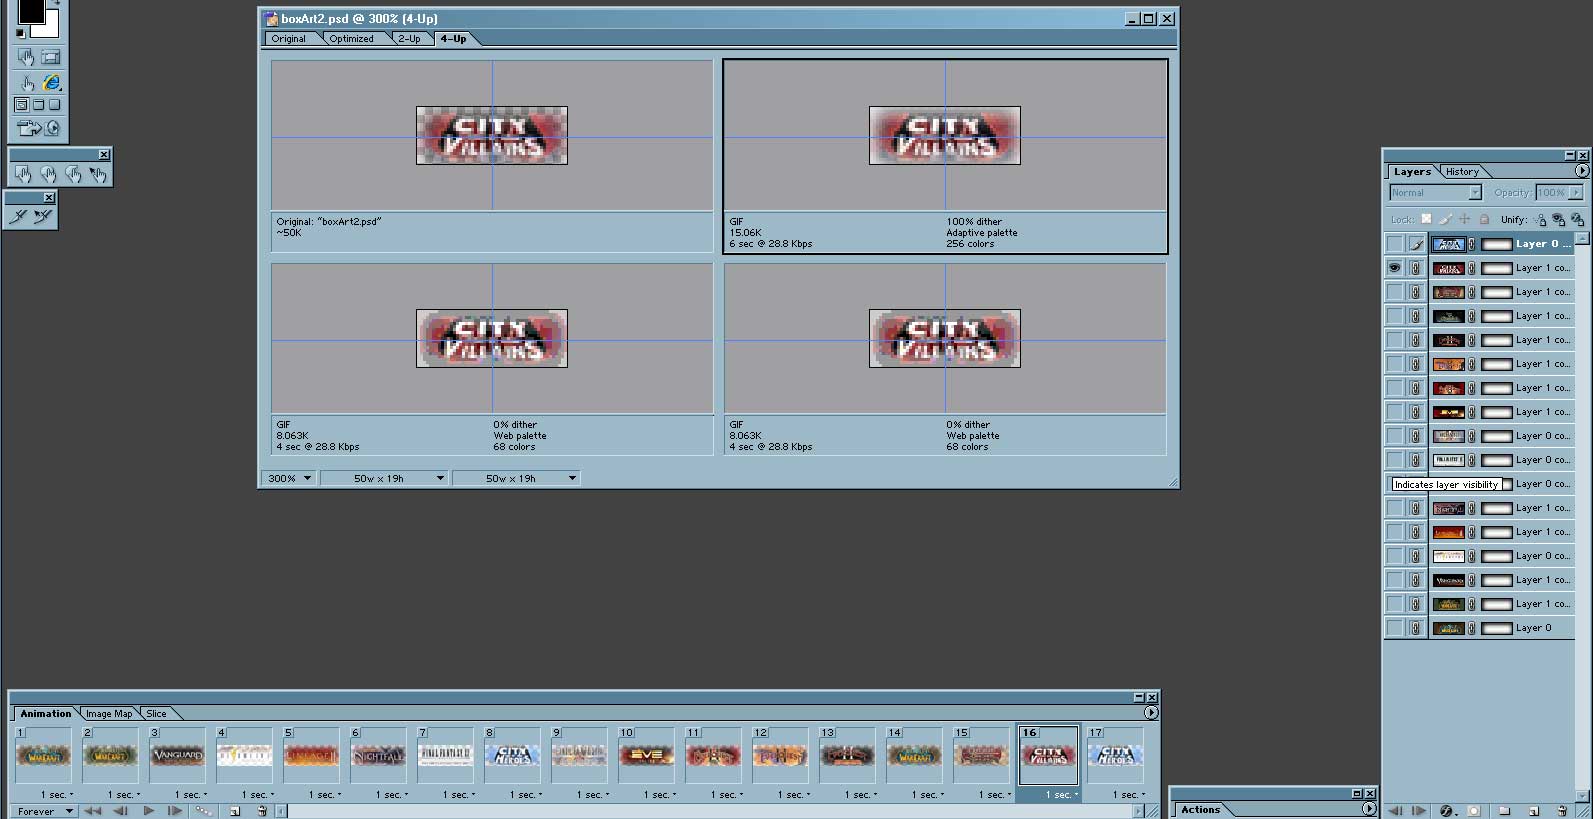This screenshot has height=819, width=1593.
Task: Open the Image Map palette tab
Action: [x=109, y=714]
